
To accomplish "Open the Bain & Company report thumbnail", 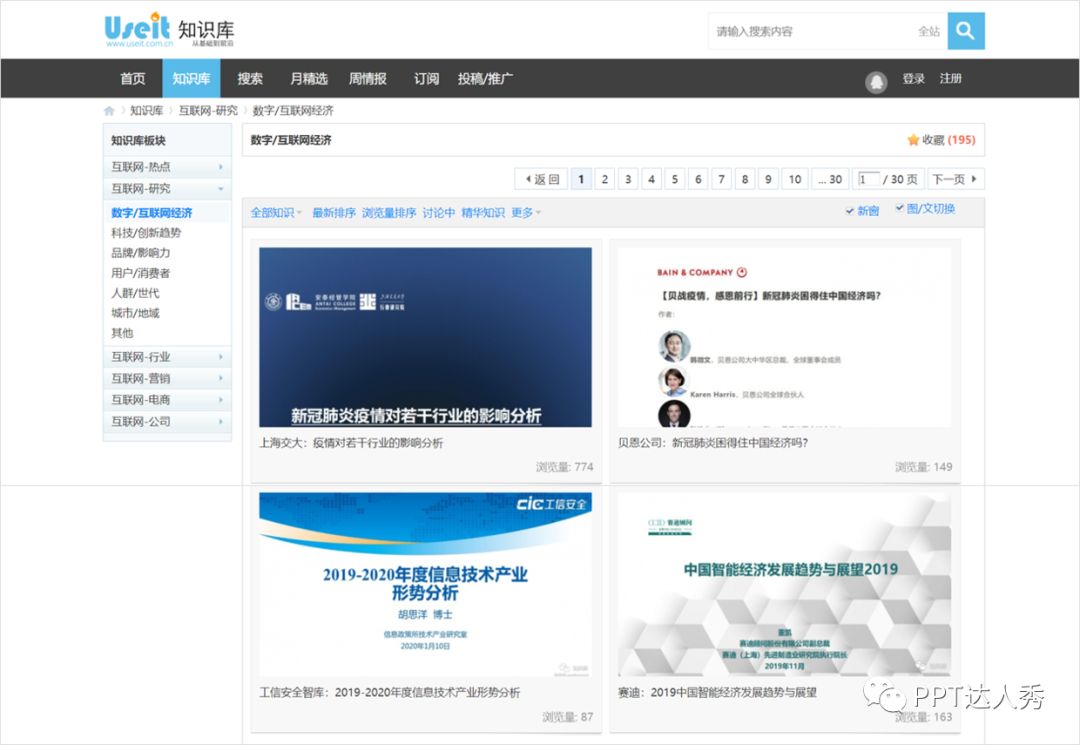I will coord(785,337).
